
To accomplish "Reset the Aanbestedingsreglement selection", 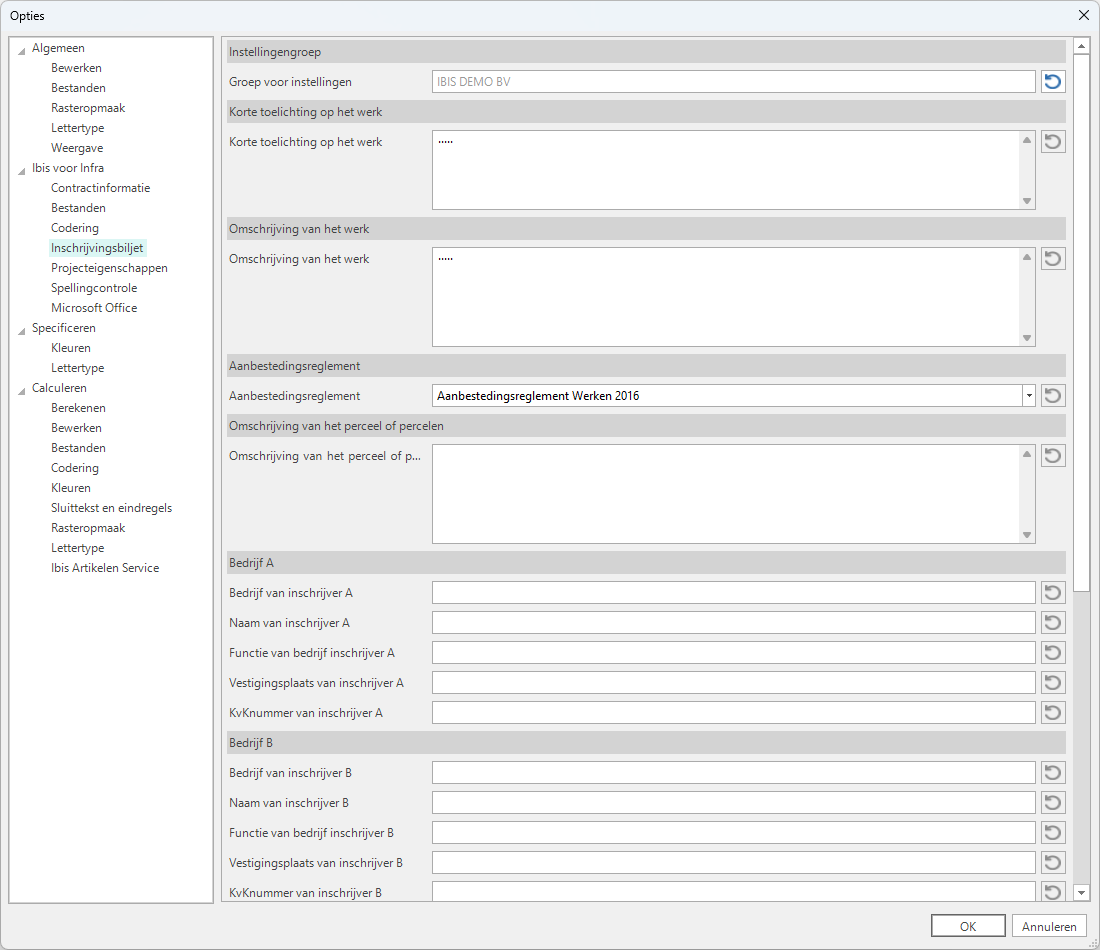I will pos(1052,396).
